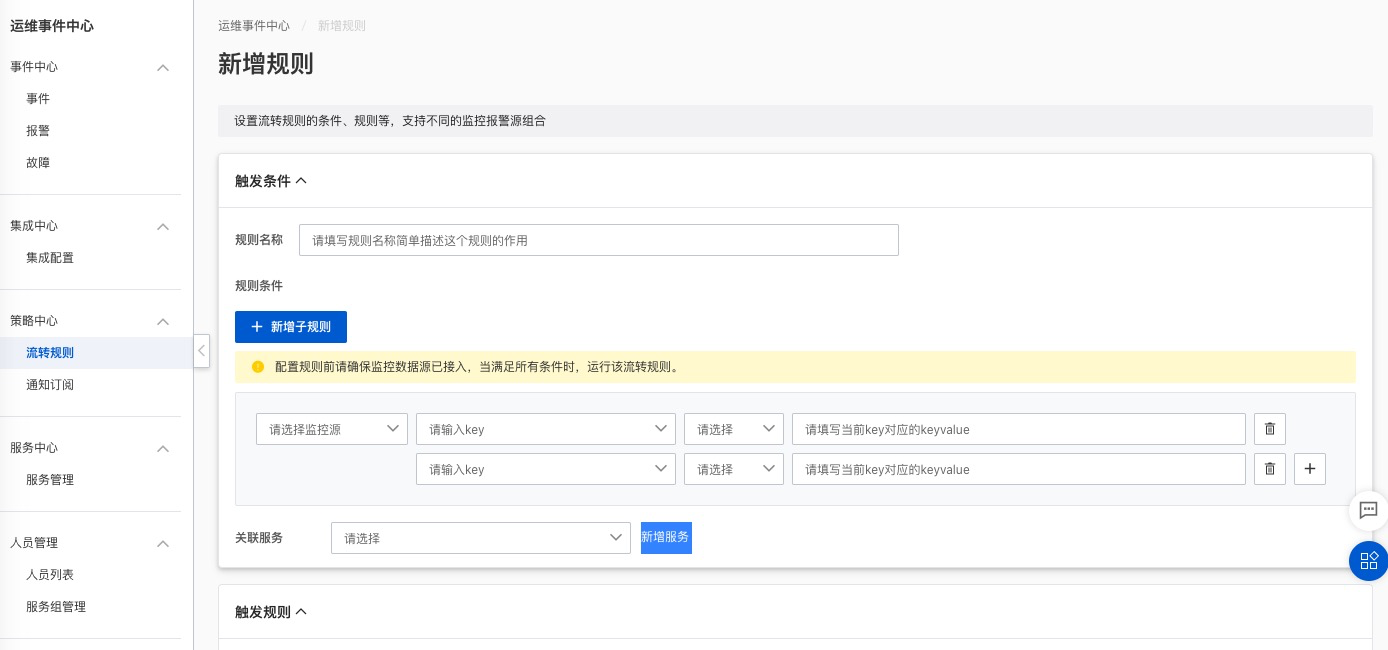Delete the second key condition row
Screen dimensions: 1388x650
pos(1270,469)
